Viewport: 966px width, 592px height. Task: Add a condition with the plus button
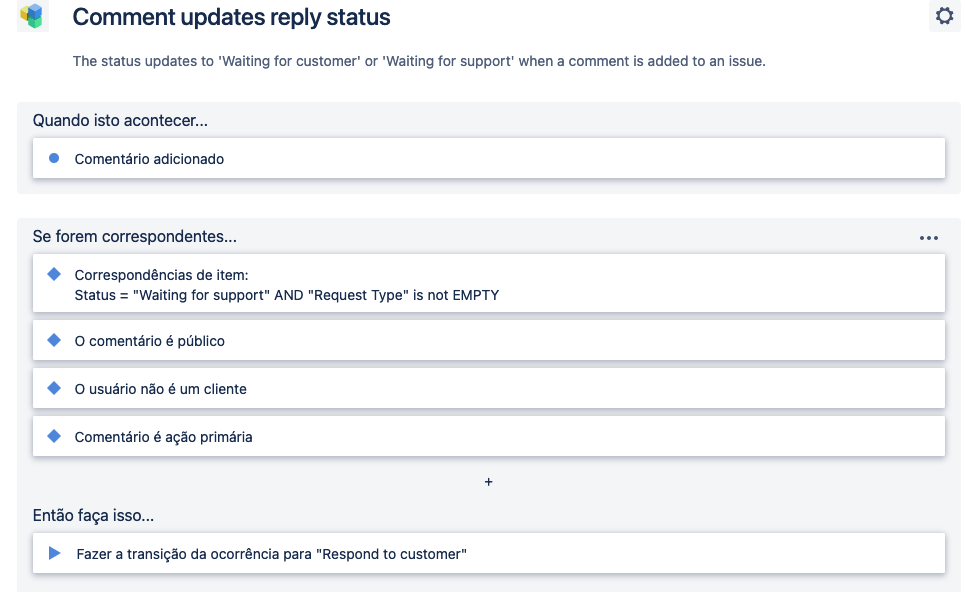[488, 482]
